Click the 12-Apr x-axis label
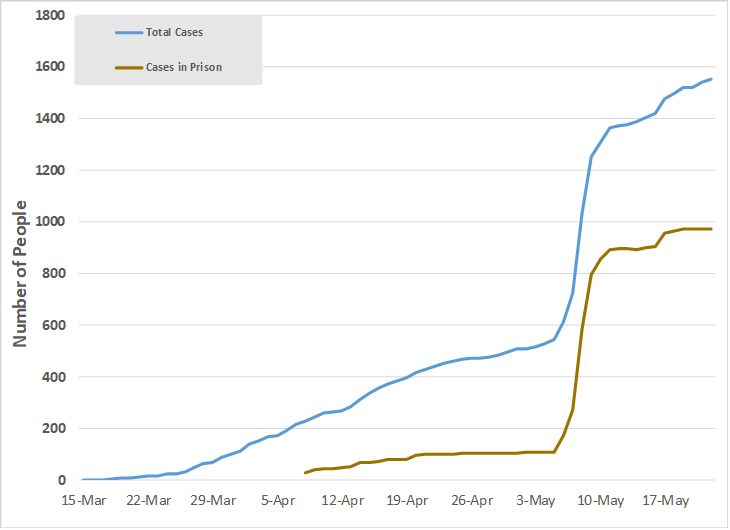Viewport: 730px width, 530px height. click(x=343, y=501)
